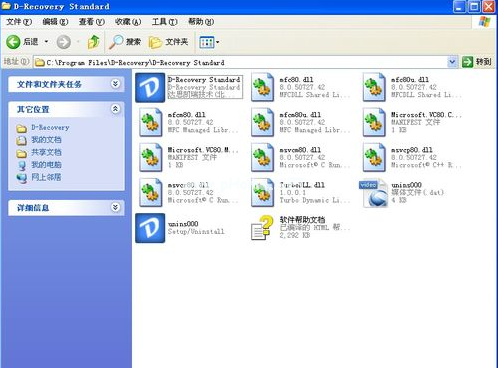The image size is (498, 386).
Task: Expand the 详细信息 panel
Action: [x=115, y=207]
